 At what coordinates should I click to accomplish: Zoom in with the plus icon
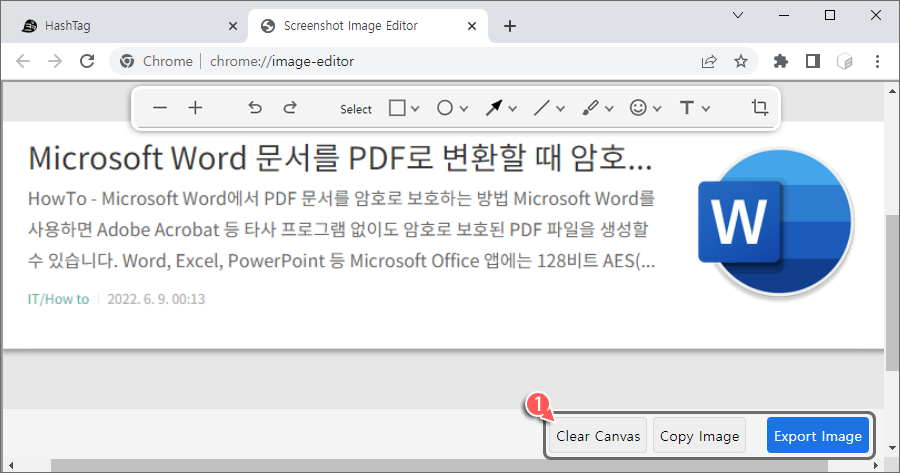pyautogui.click(x=195, y=108)
